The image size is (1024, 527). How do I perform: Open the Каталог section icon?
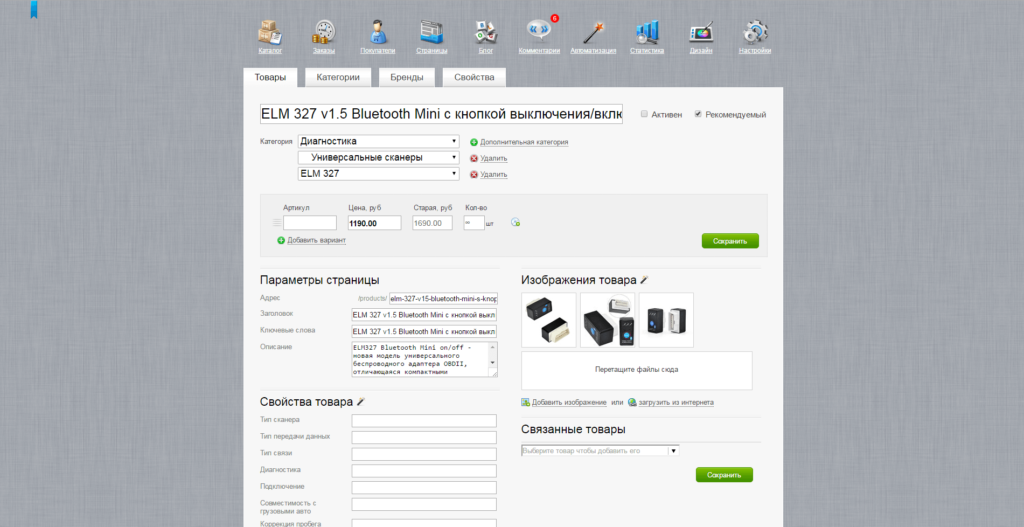(x=270, y=33)
